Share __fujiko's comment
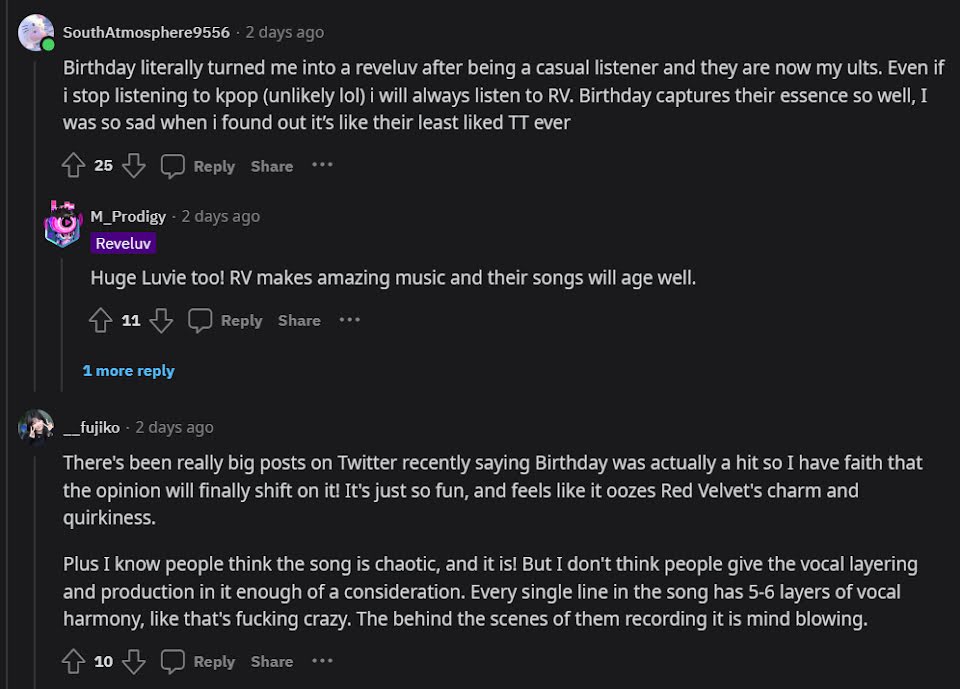 pyautogui.click(x=272, y=661)
